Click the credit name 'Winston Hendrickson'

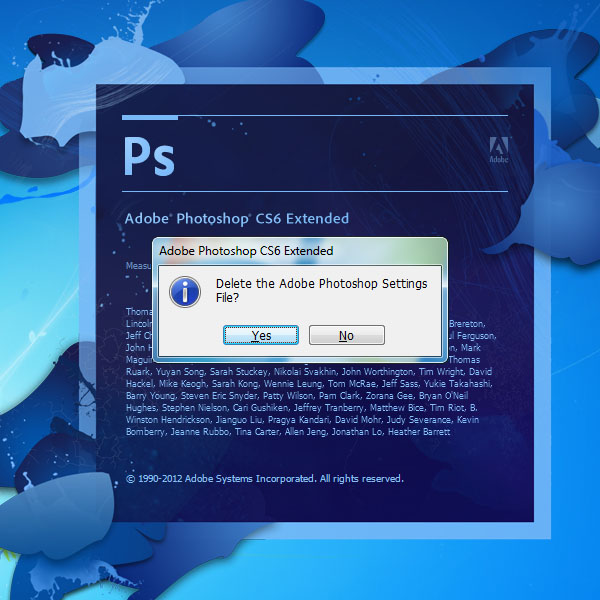168,420
